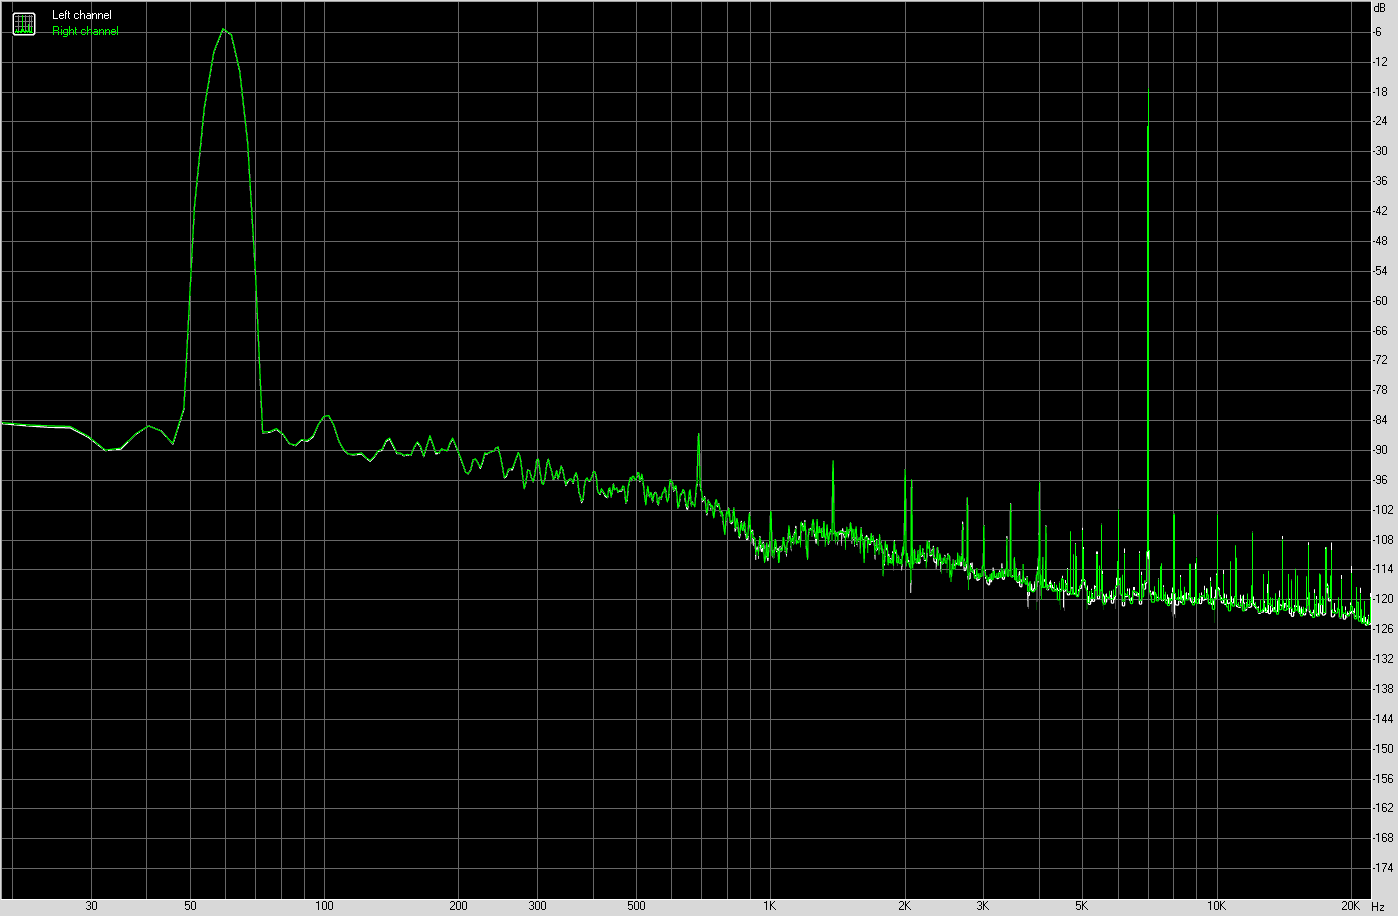
Task: Click the top of the 60 Hz peak
Action: tap(225, 30)
